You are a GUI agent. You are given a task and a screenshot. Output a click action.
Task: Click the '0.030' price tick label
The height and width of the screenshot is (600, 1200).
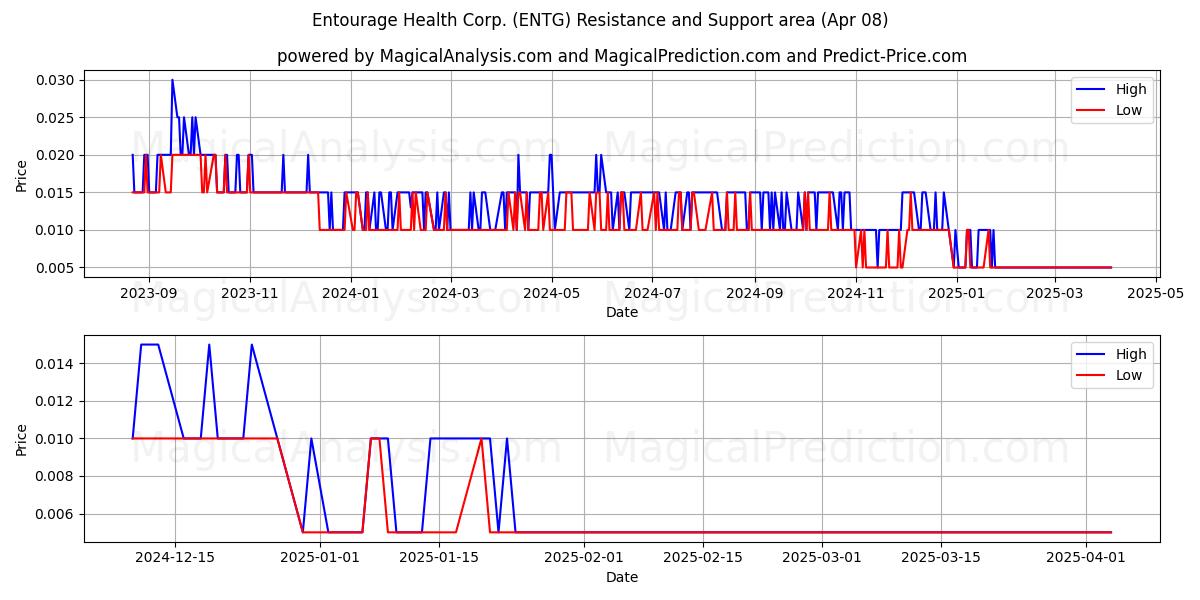tap(57, 80)
